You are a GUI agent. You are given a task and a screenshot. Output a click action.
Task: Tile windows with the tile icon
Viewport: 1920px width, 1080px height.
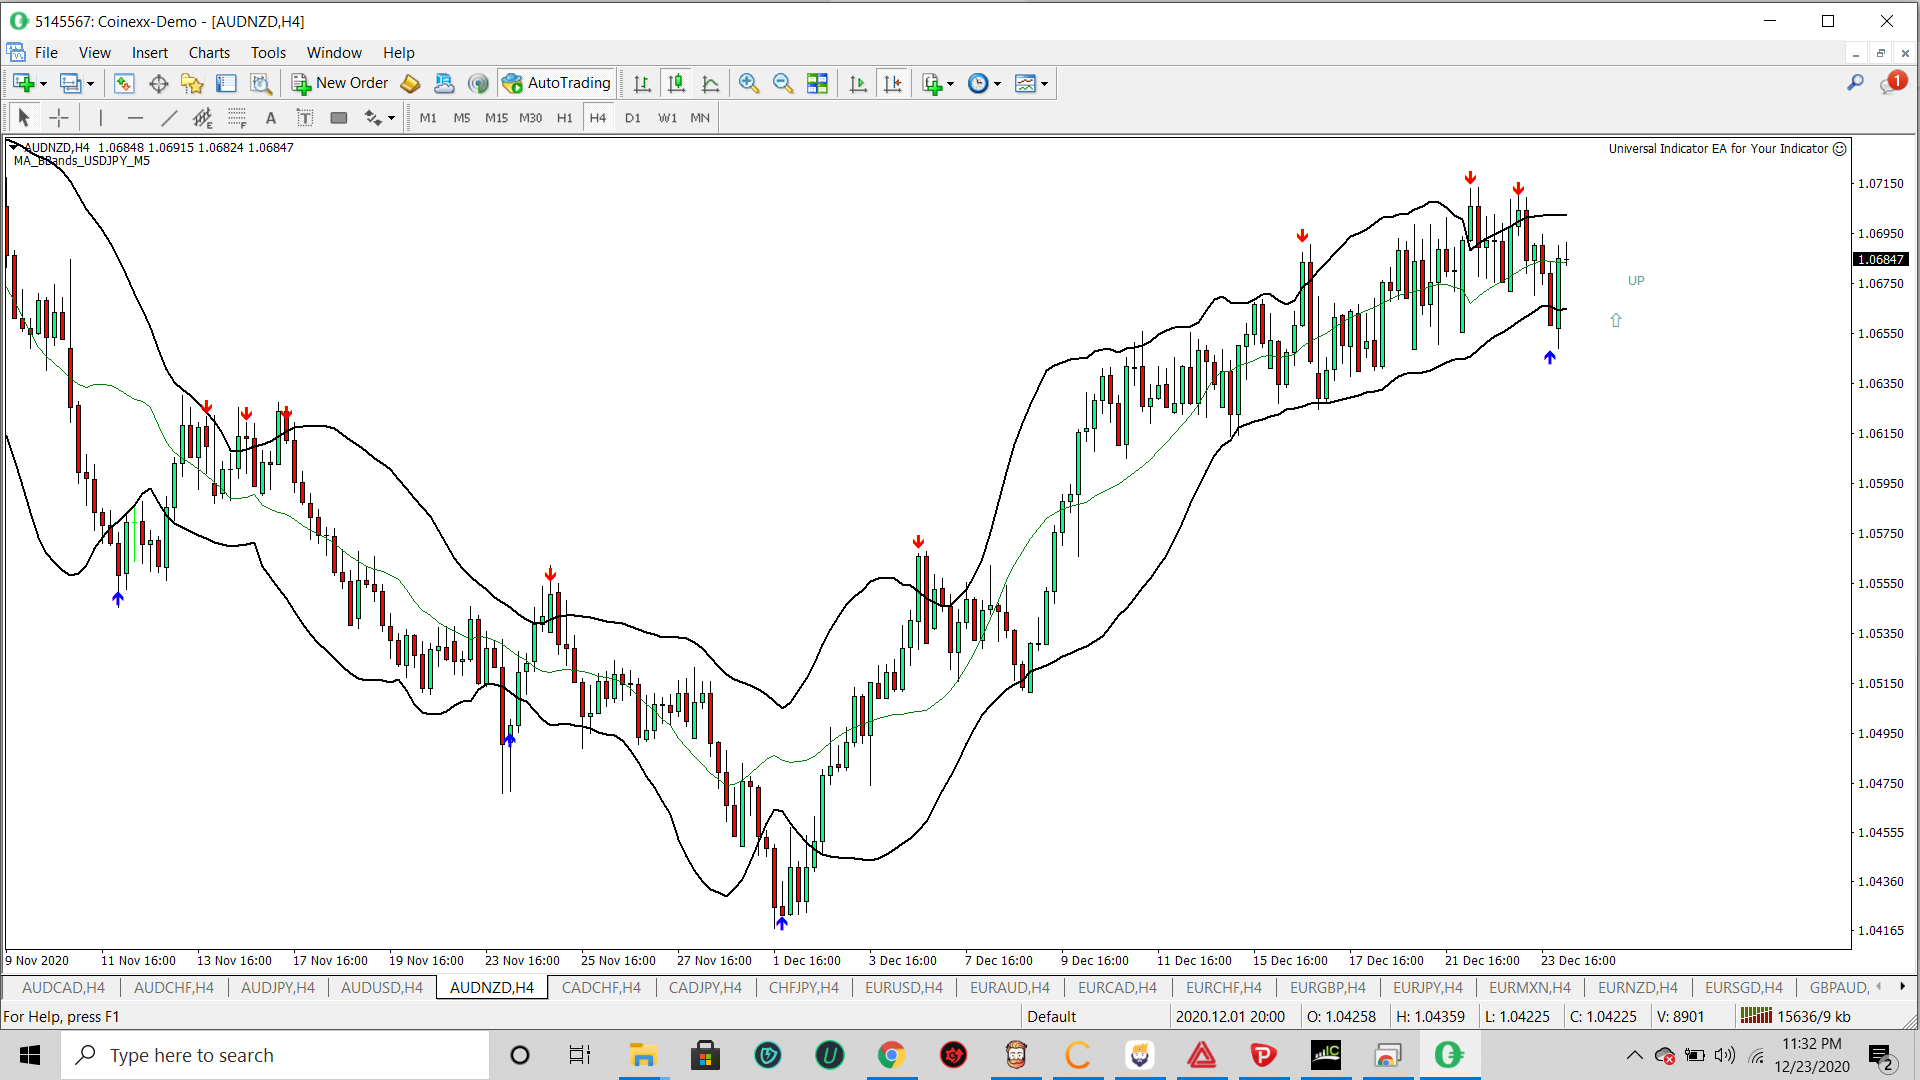pyautogui.click(x=817, y=83)
